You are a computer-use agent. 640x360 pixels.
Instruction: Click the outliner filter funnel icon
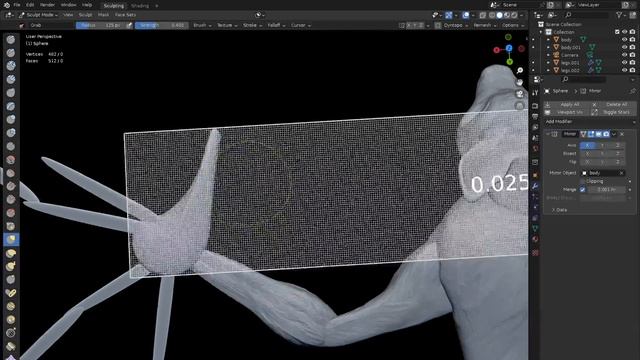(620, 15)
